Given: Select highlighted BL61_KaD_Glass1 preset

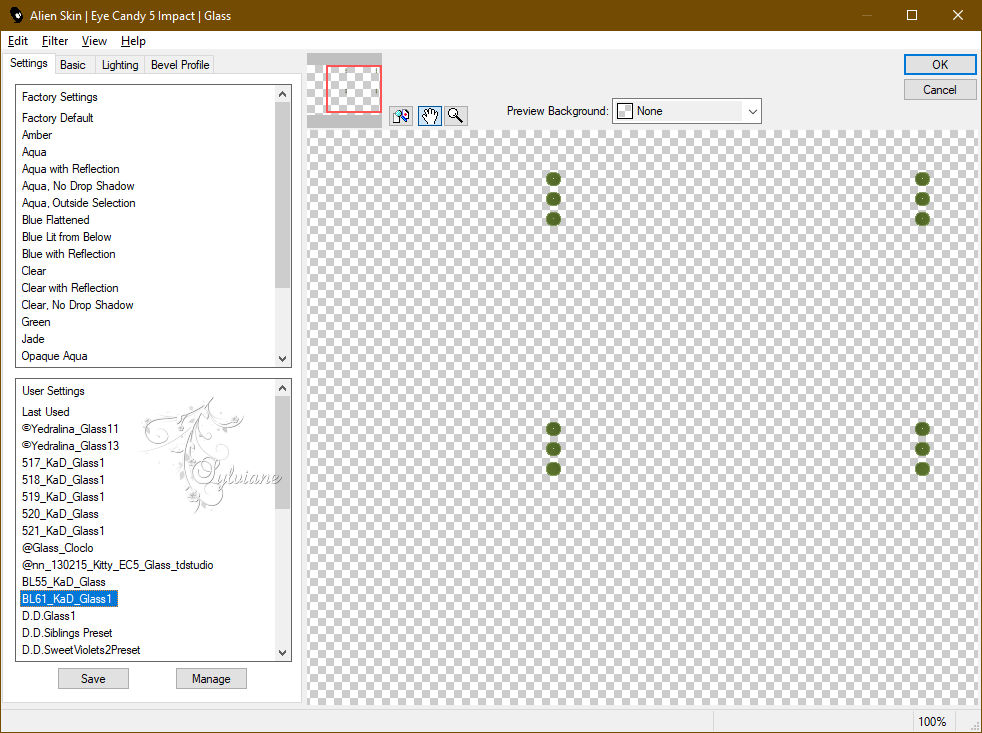Looking at the screenshot, I should 69,598.
